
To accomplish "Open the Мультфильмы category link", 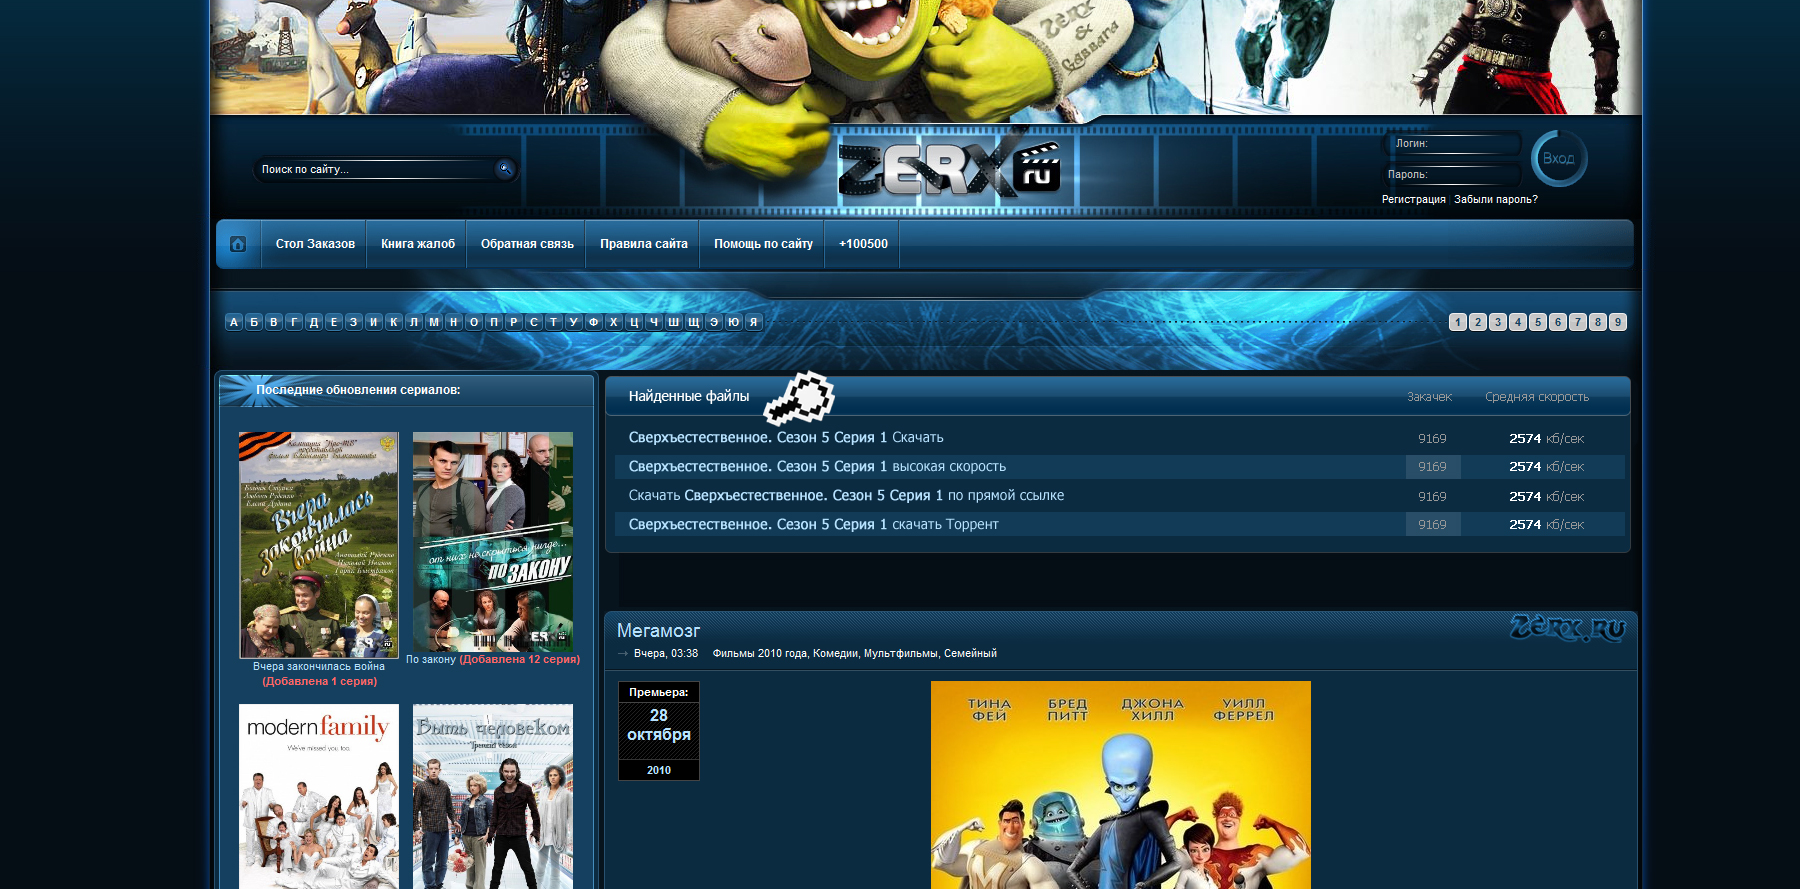I will point(900,653).
